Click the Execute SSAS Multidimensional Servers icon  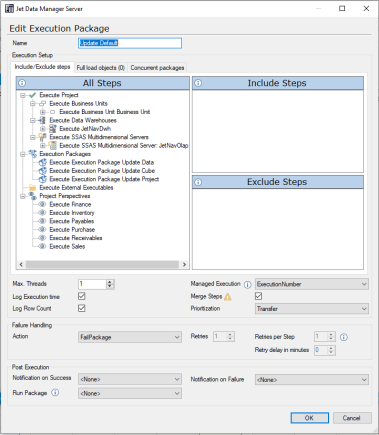pyautogui.click(x=42, y=137)
